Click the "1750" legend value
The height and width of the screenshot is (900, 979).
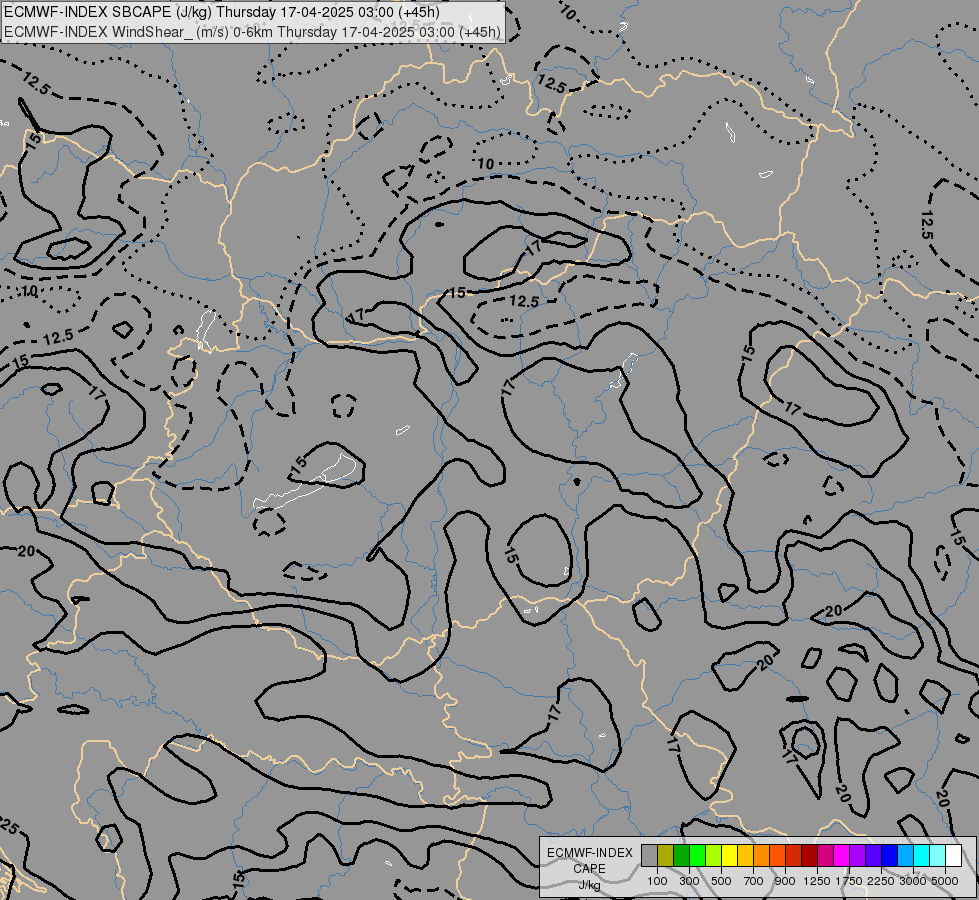coord(849,881)
